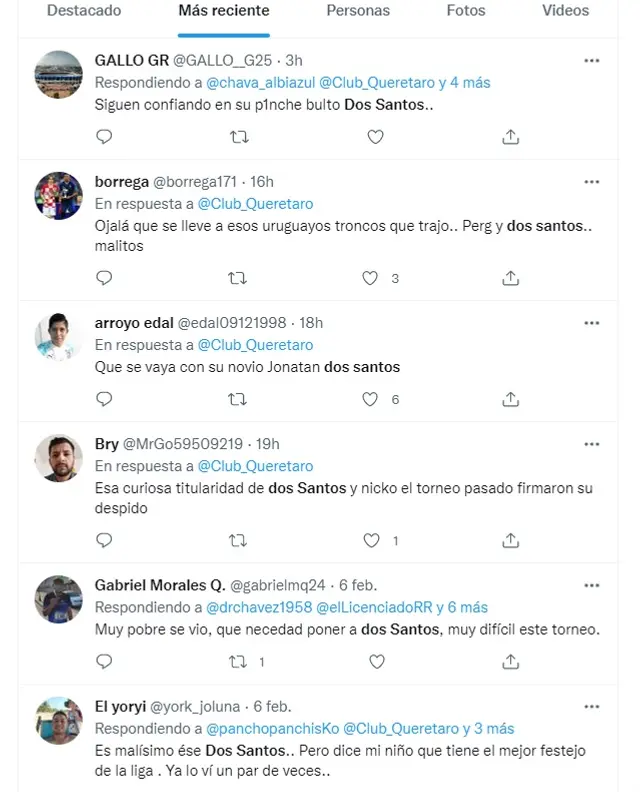Open more options on borrega's tweet
The height and width of the screenshot is (792, 640).
click(592, 182)
